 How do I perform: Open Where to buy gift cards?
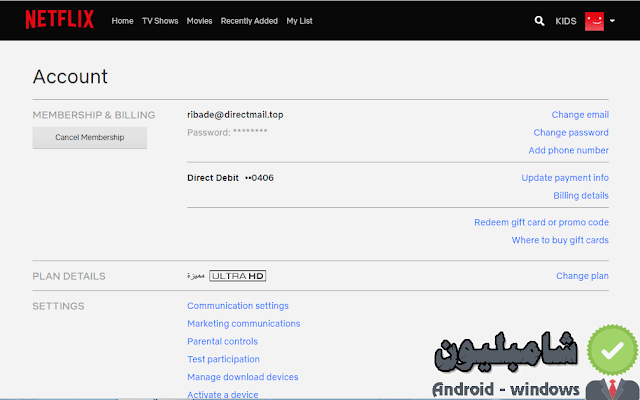[560, 240]
